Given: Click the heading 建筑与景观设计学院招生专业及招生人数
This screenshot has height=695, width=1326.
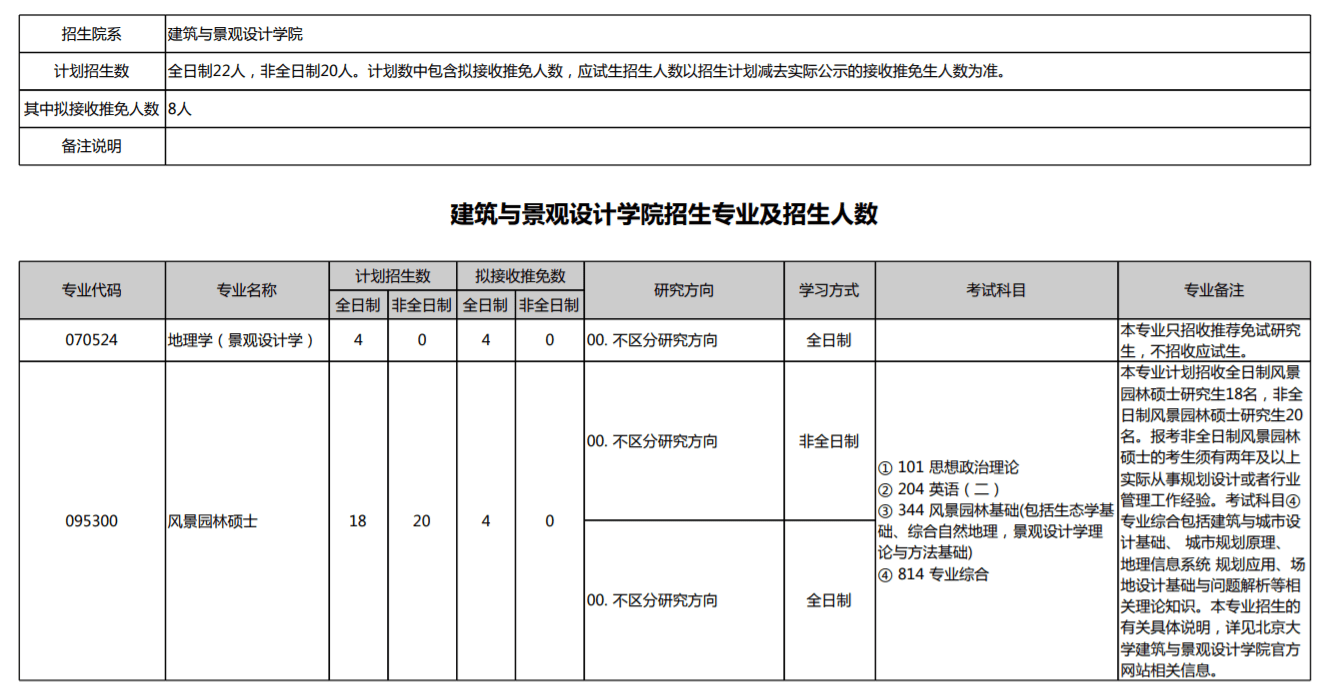Looking at the screenshot, I should pyautogui.click(x=664, y=214).
